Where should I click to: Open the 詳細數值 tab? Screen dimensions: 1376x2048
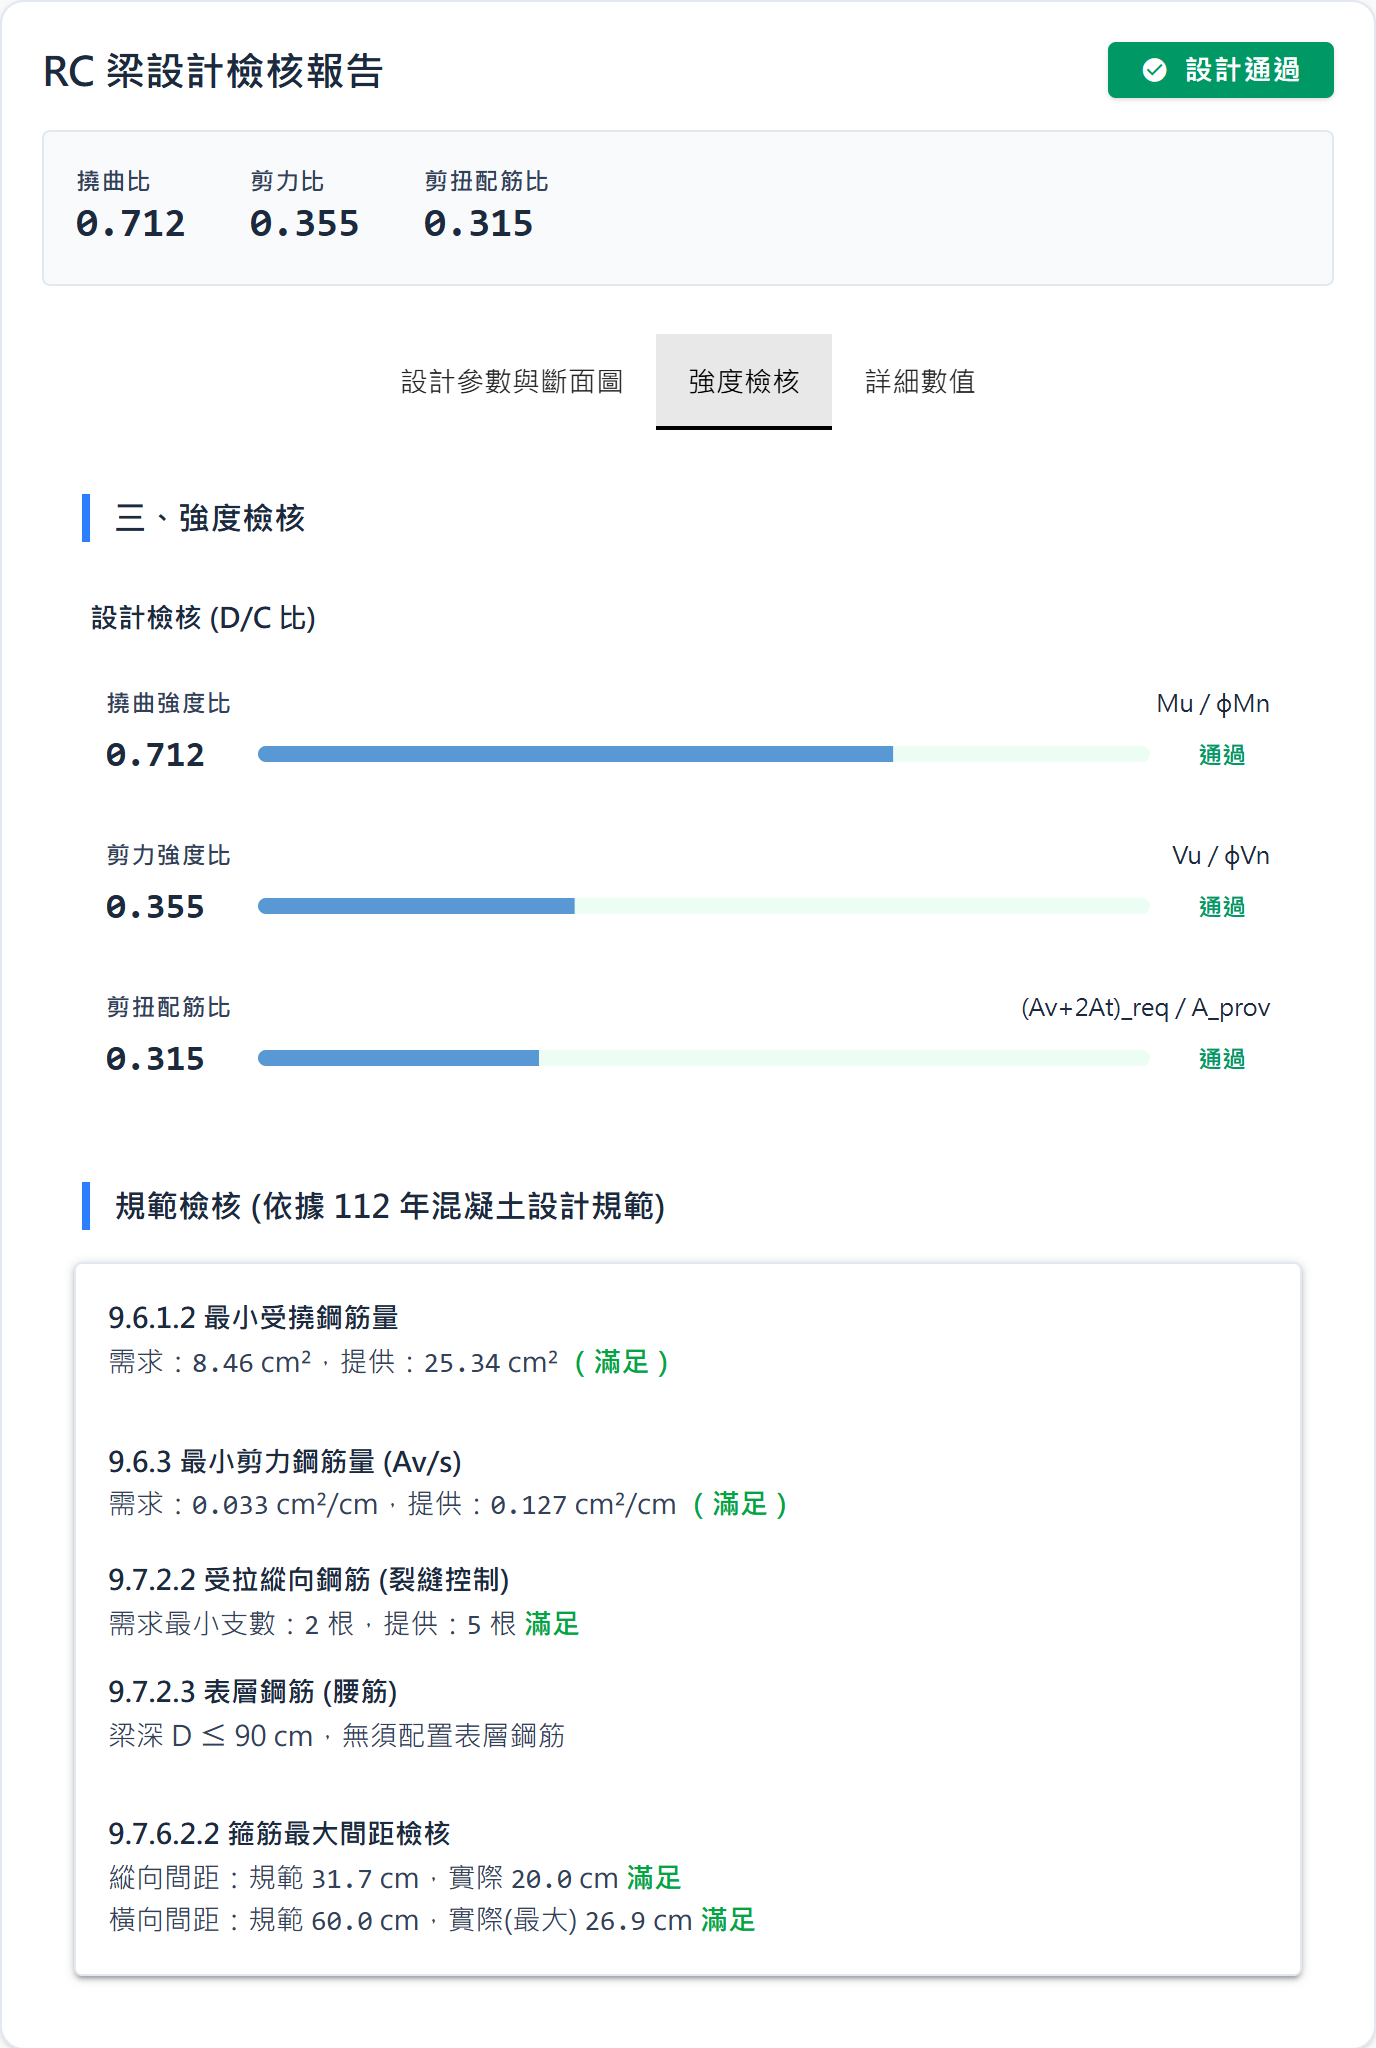point(921,382)
